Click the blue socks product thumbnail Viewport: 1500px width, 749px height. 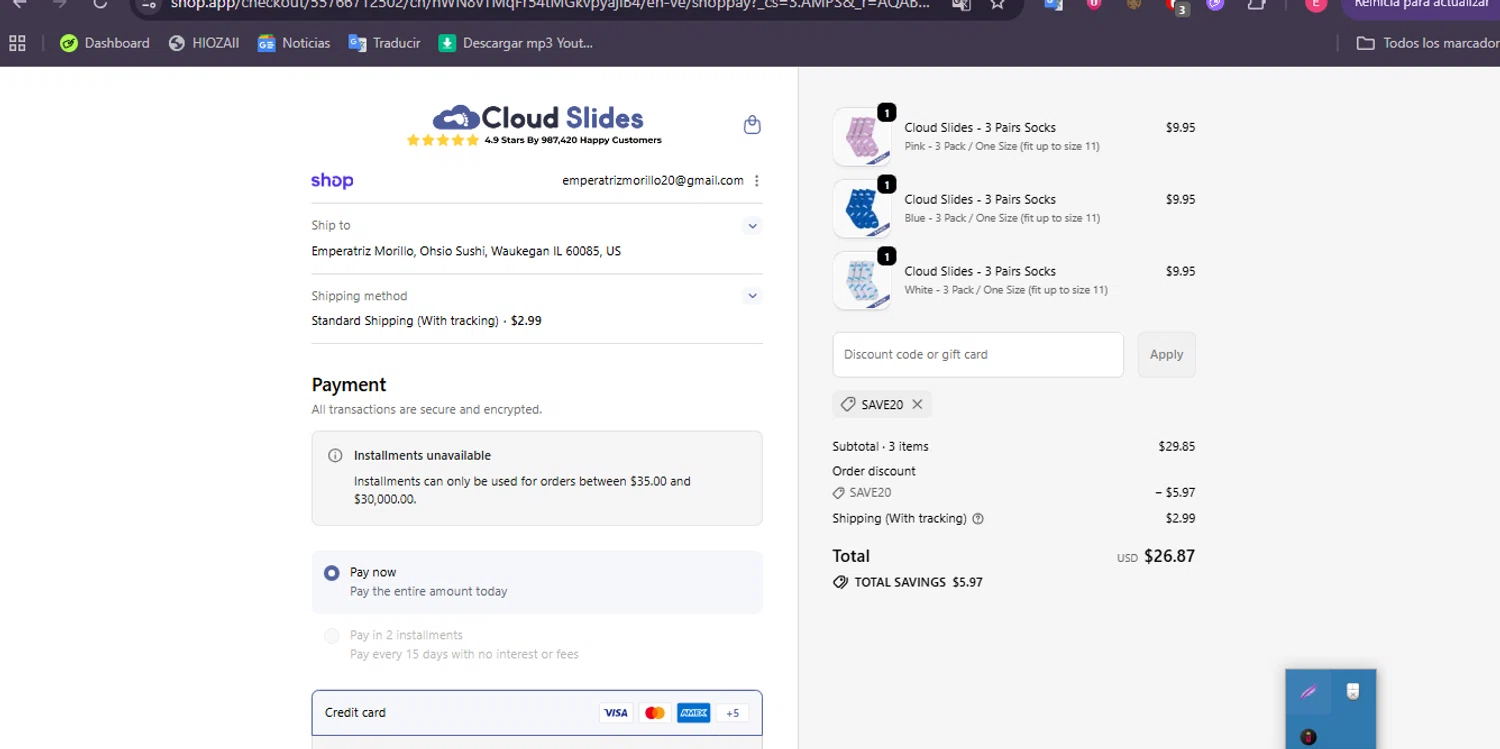click(x=862, y=209)
